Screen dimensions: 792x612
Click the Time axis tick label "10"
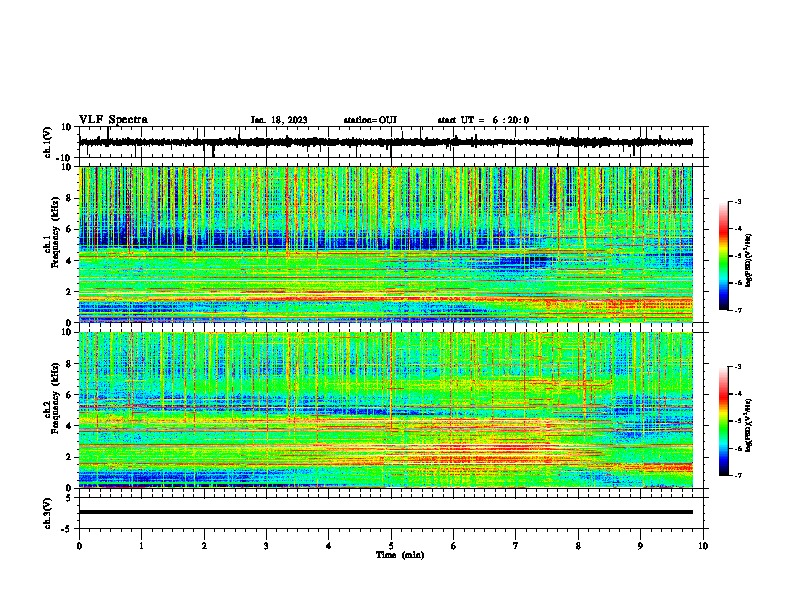pyautogui.click(x=703, y=546)
